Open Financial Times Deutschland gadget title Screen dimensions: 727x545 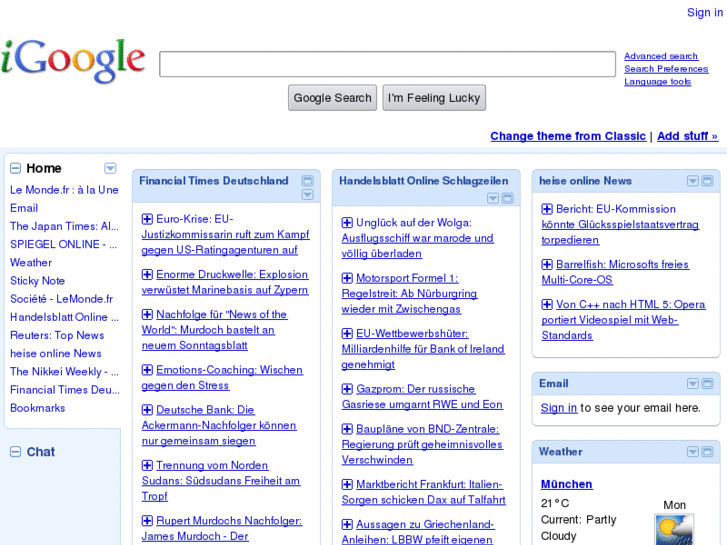tap(214, 181)
